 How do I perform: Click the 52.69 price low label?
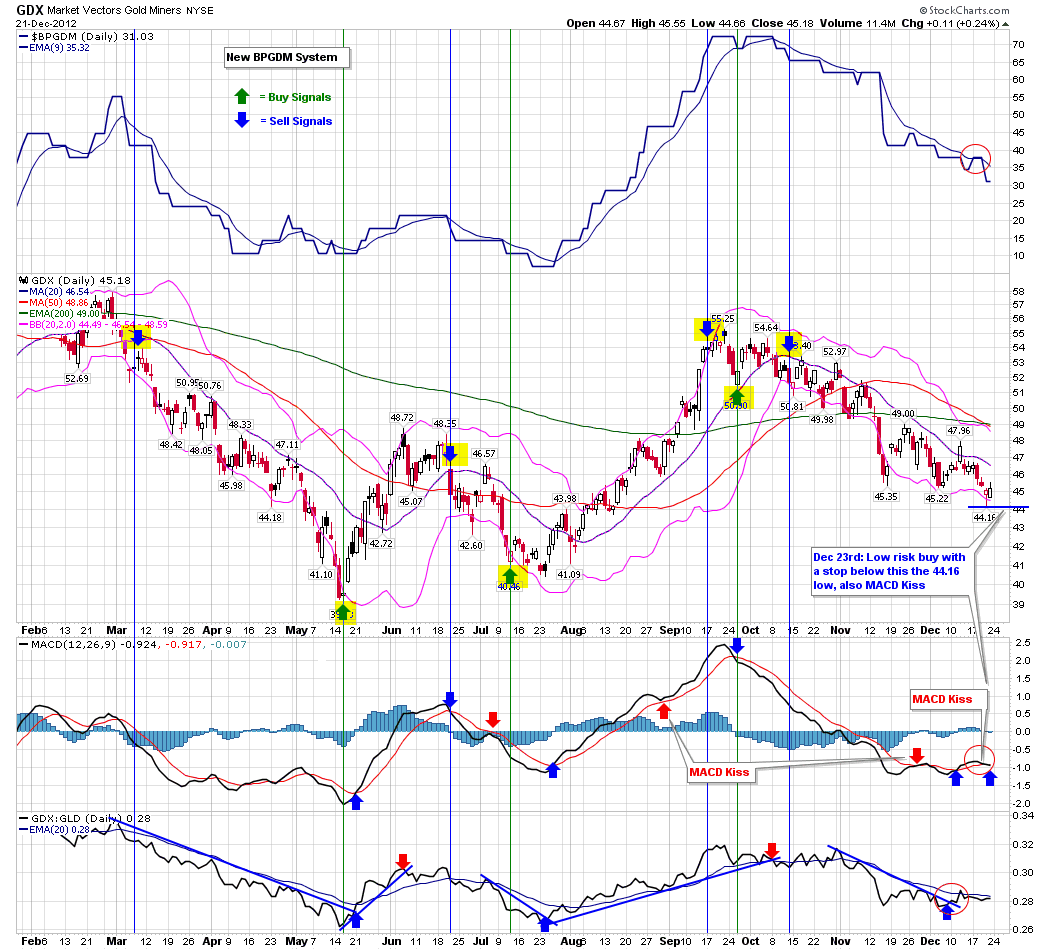click(x=77, y=378)
